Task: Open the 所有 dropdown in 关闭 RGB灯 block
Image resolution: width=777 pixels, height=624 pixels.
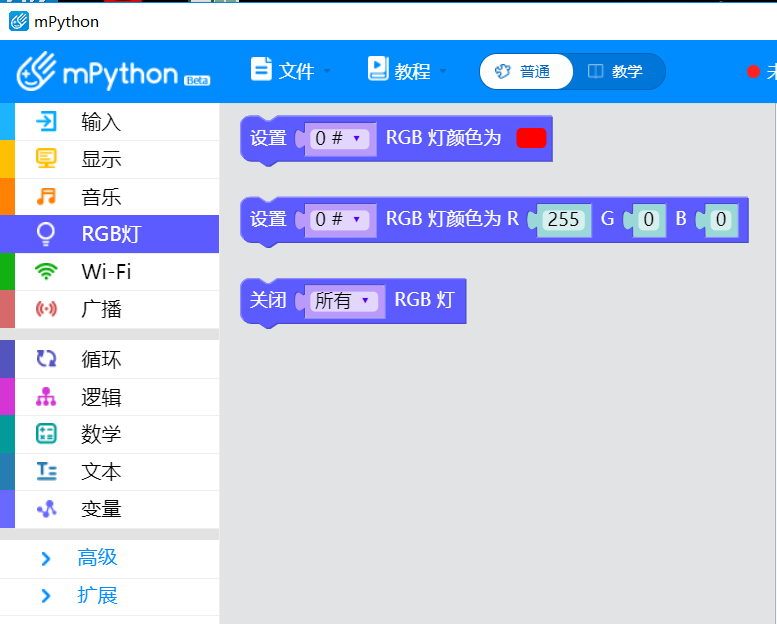Action: pyautogui.click(x=344, y=300)
